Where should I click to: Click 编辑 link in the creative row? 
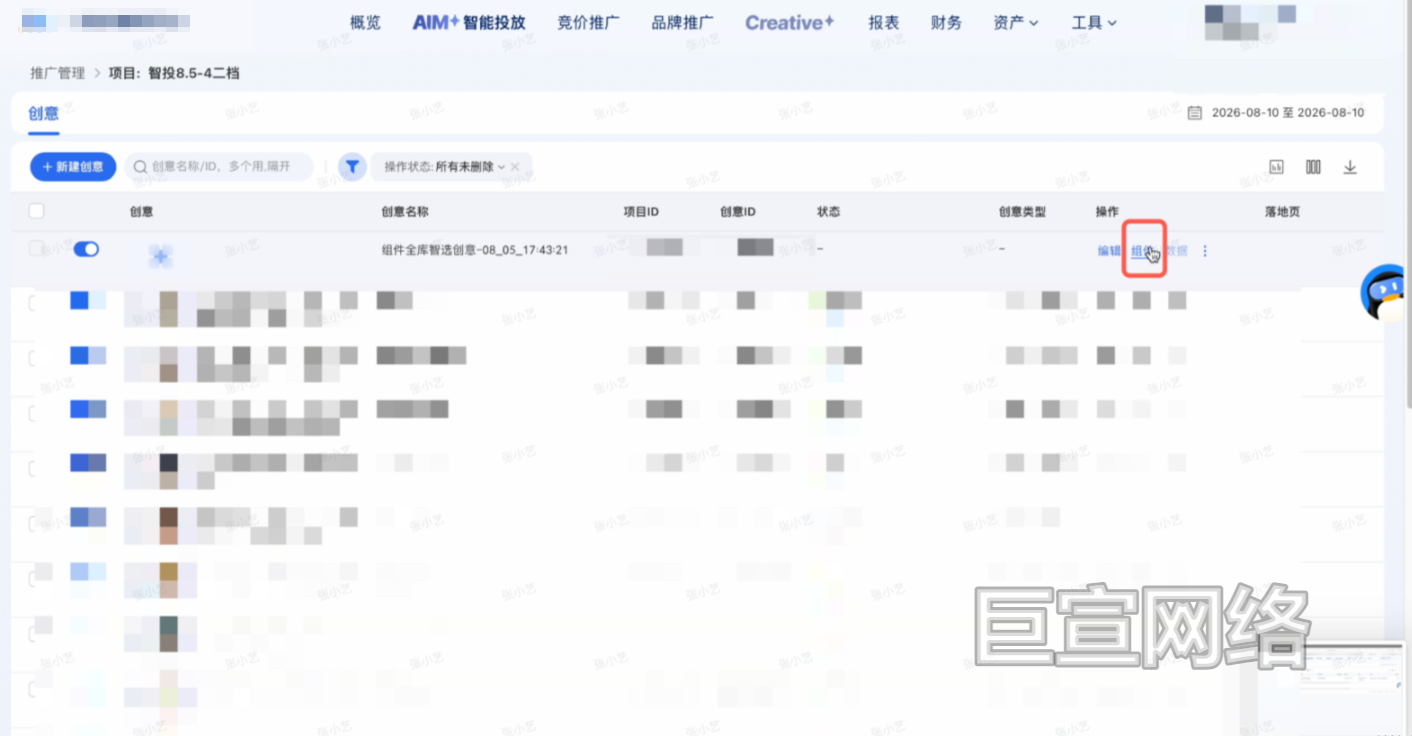pyautogui.click(x=1109, y=251)
